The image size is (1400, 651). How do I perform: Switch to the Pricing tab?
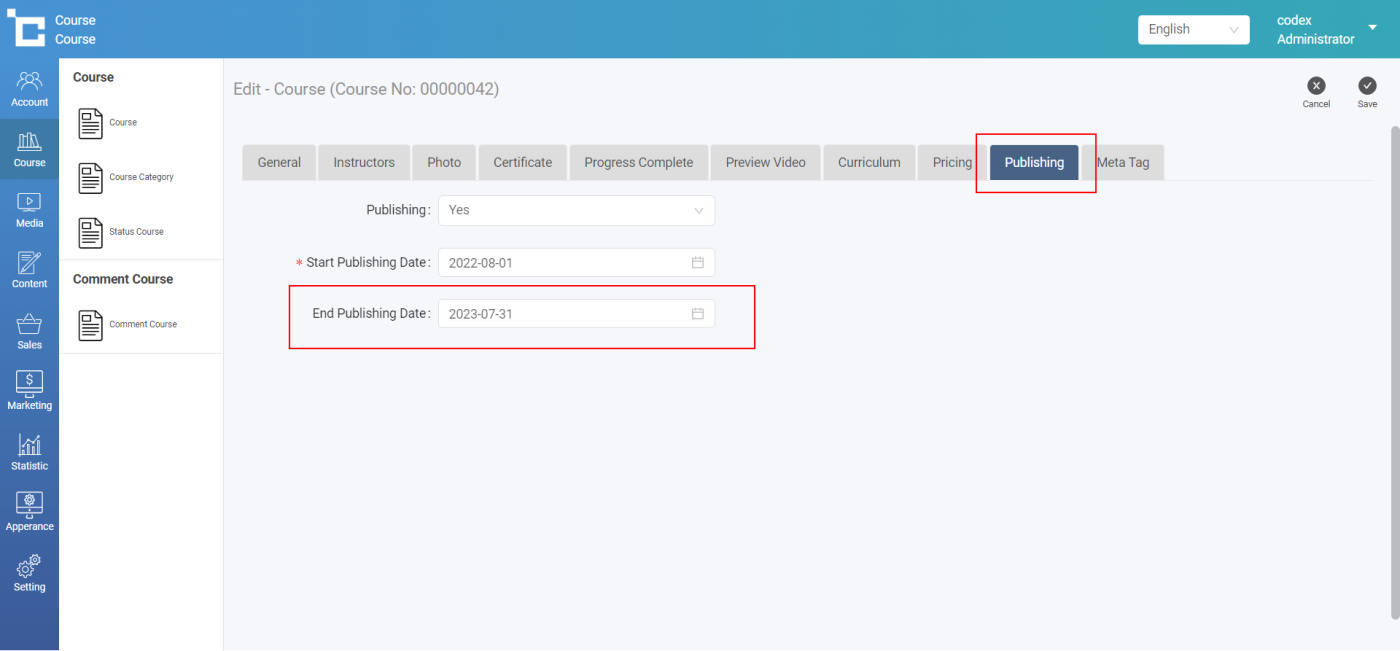951,163
